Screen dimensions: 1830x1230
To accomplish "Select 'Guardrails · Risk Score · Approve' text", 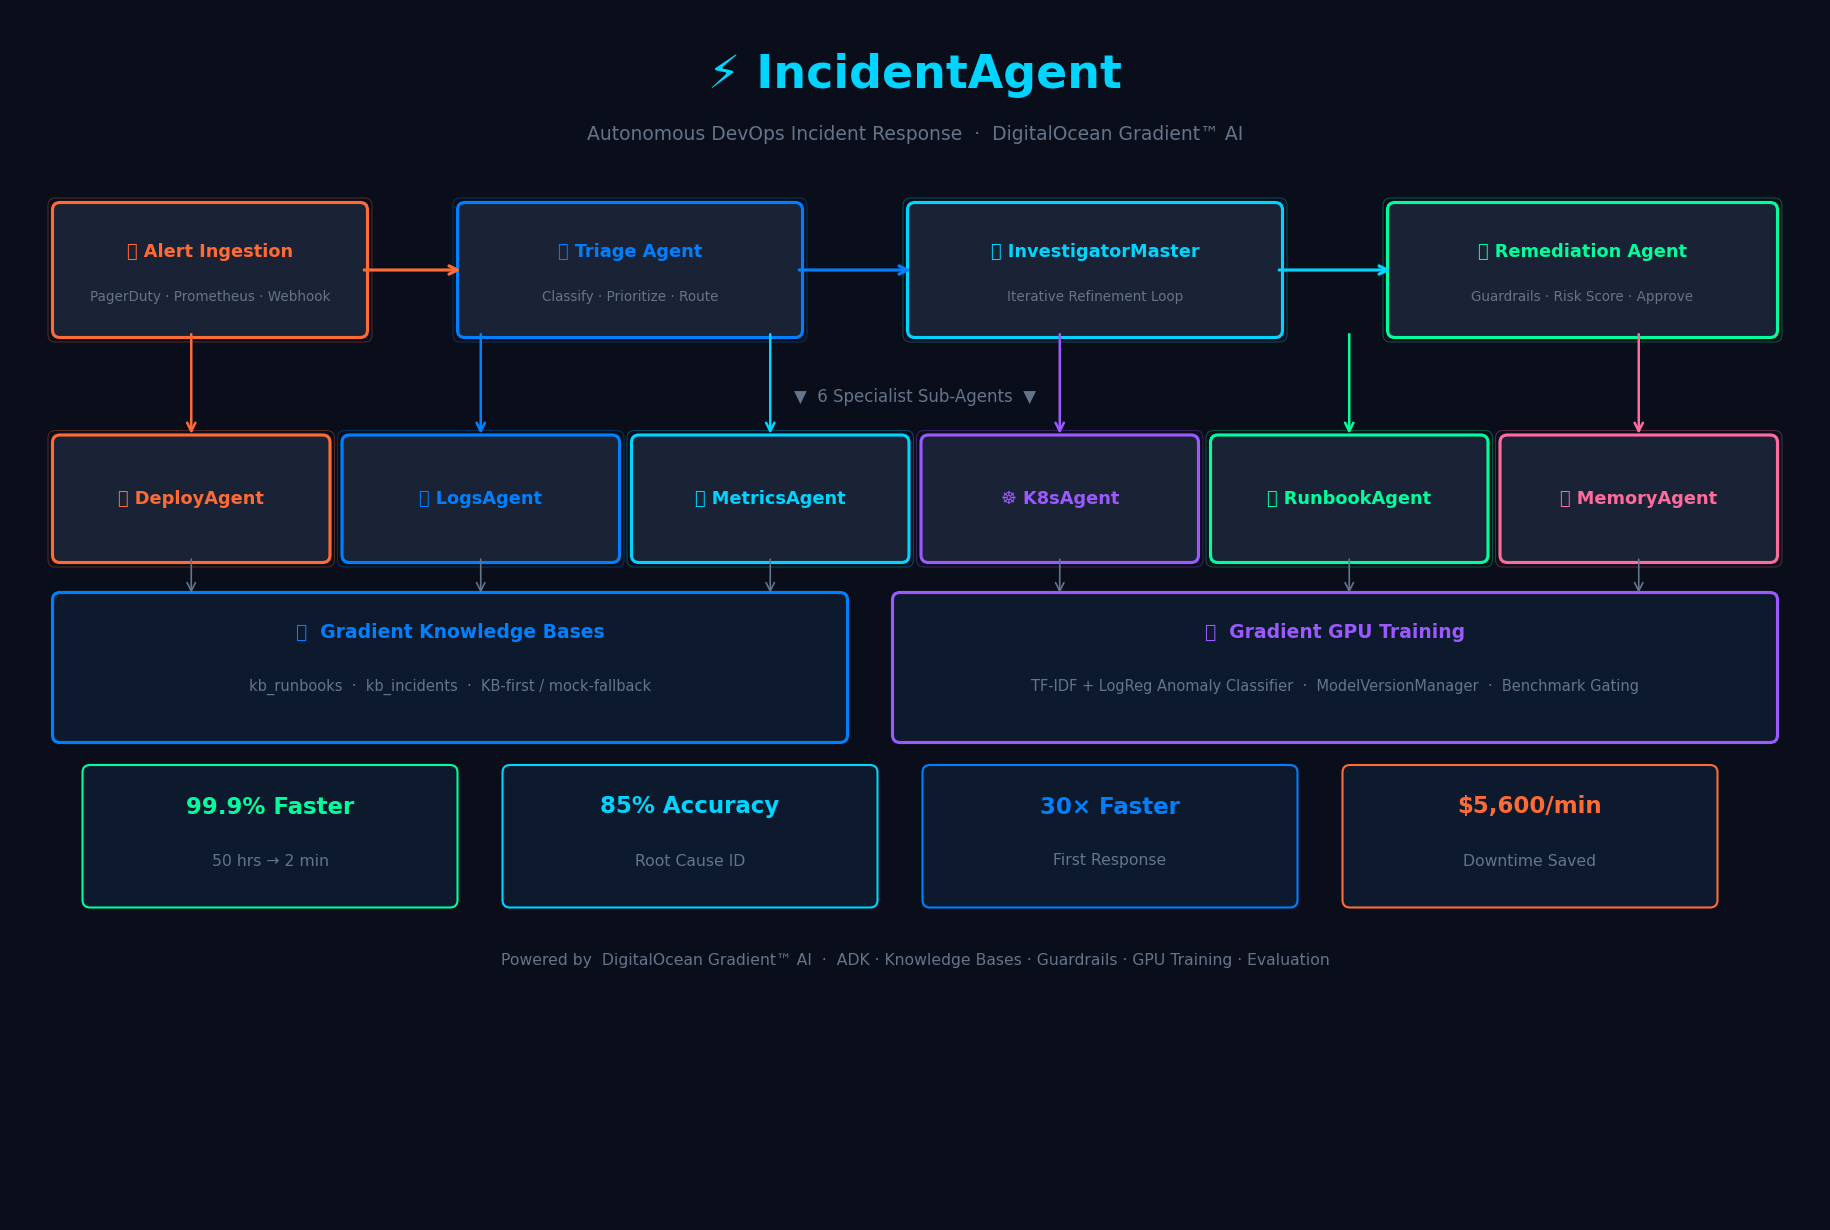I will 1582,297.
